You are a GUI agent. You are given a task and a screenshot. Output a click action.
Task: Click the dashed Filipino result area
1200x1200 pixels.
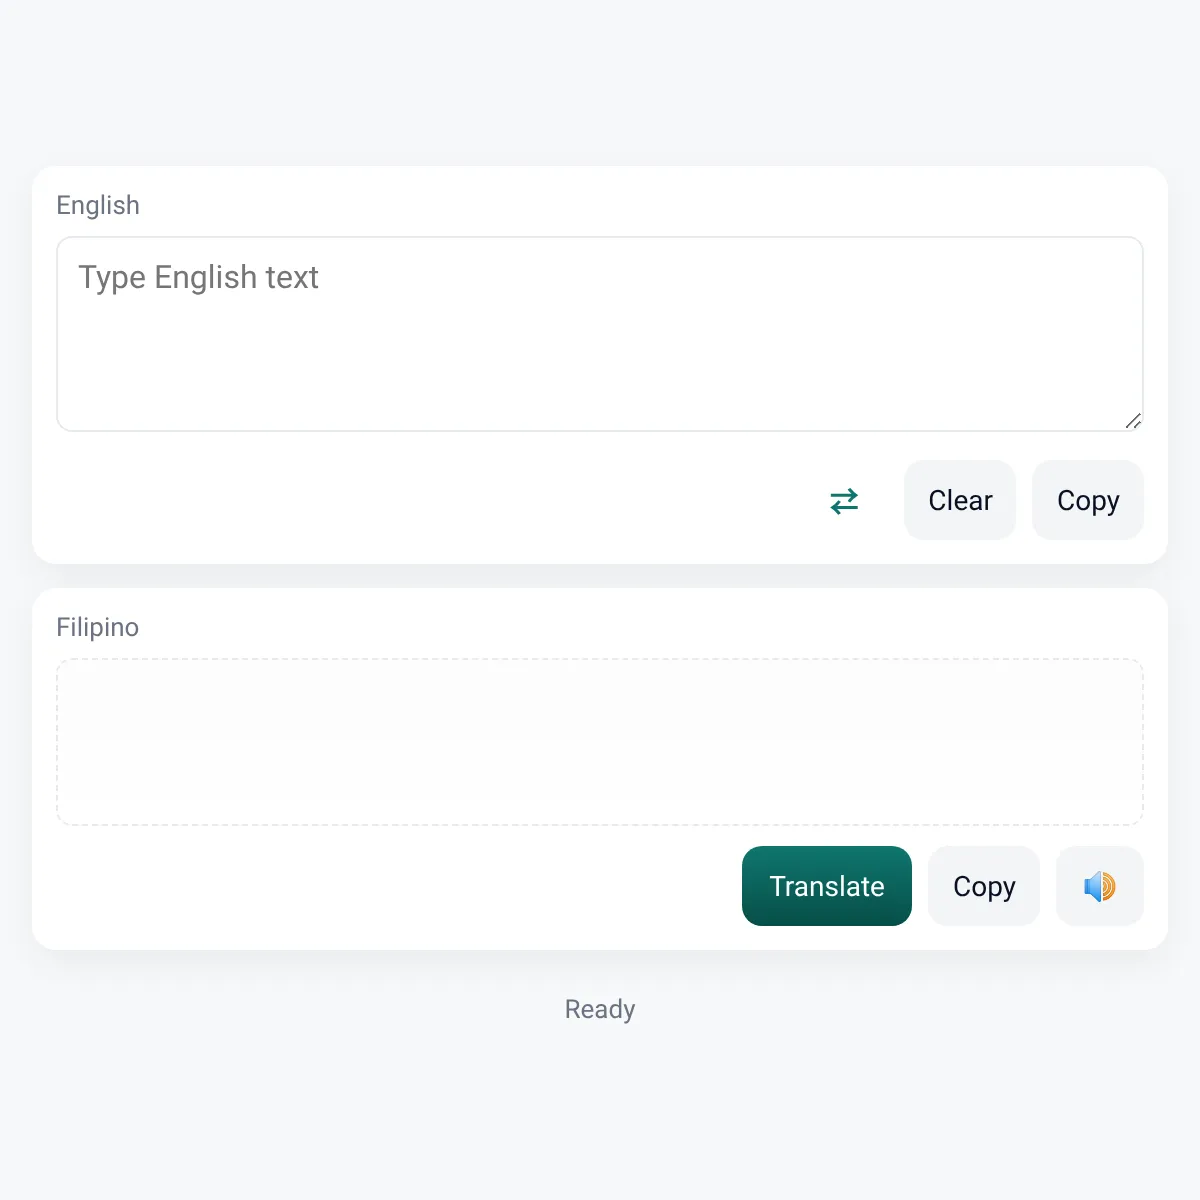[x=600, y=742]
